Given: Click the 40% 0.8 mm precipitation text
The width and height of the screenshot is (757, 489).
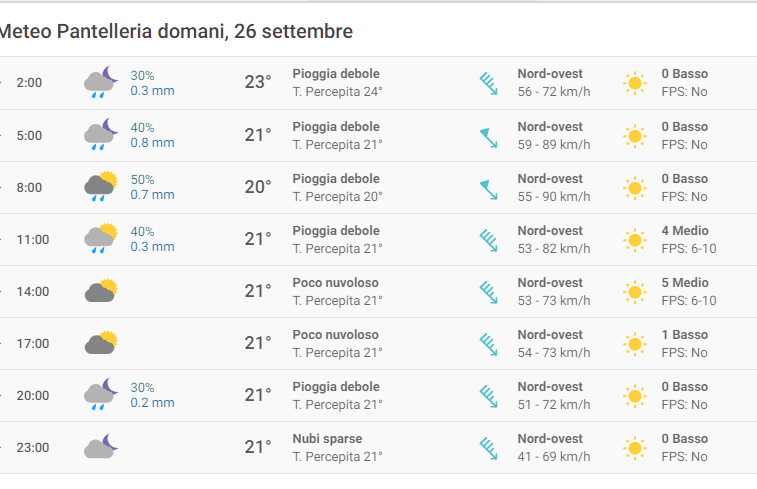Looking at the screenshot, I should [x=152, y=135].
